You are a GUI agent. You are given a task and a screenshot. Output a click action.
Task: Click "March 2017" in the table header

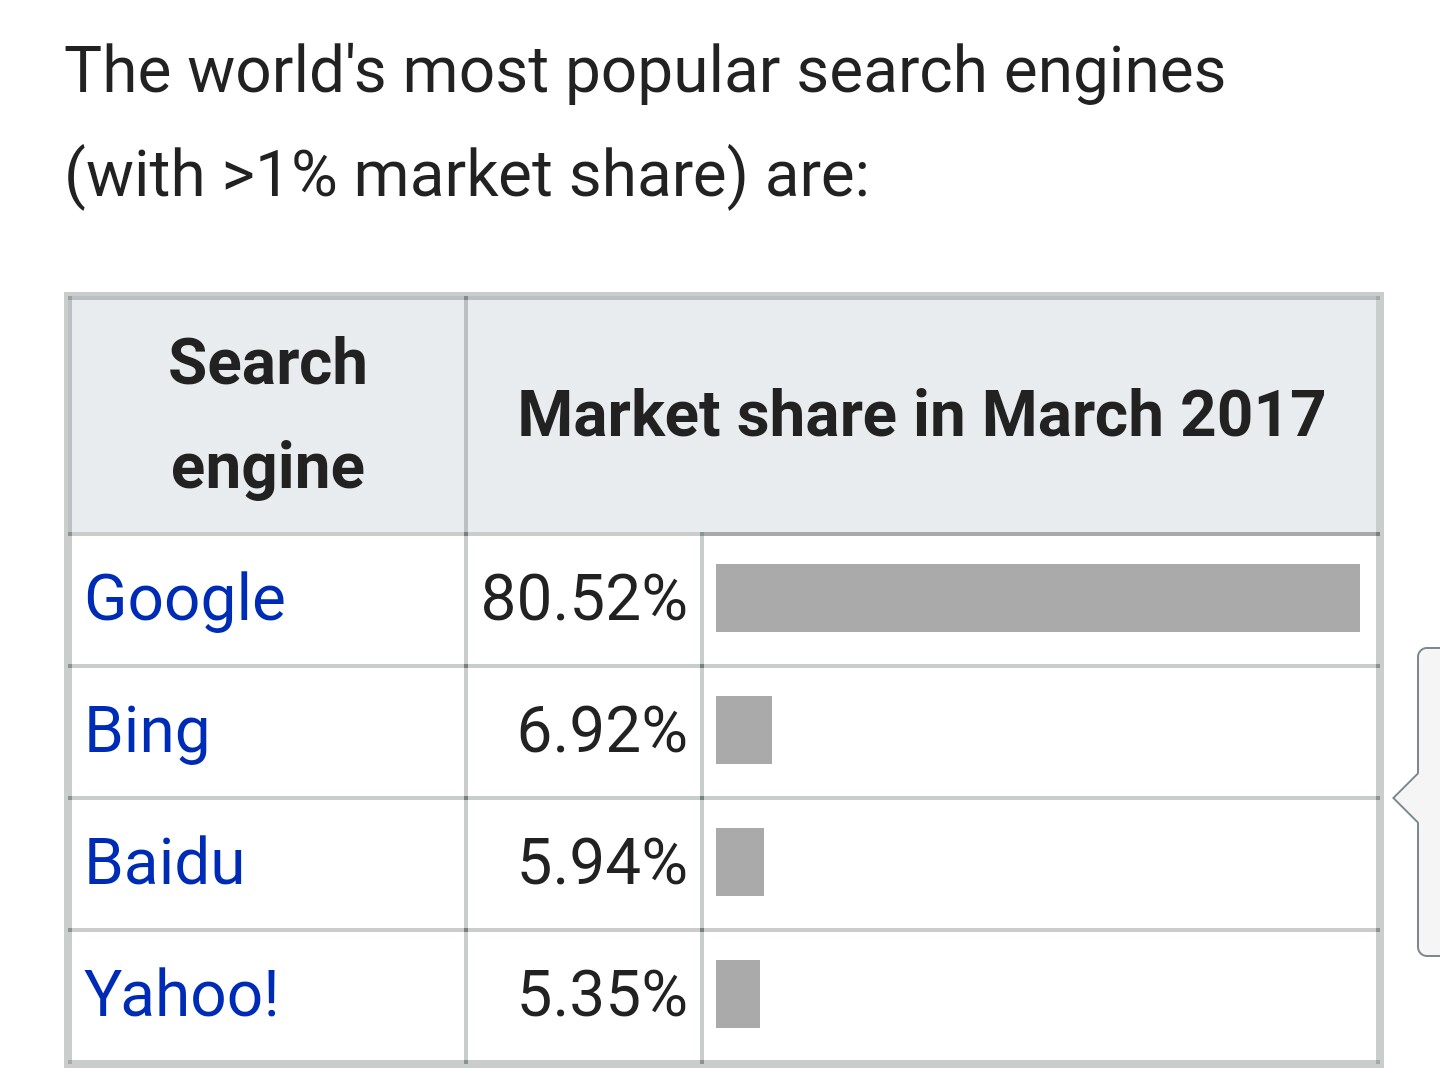(1153, 414)
